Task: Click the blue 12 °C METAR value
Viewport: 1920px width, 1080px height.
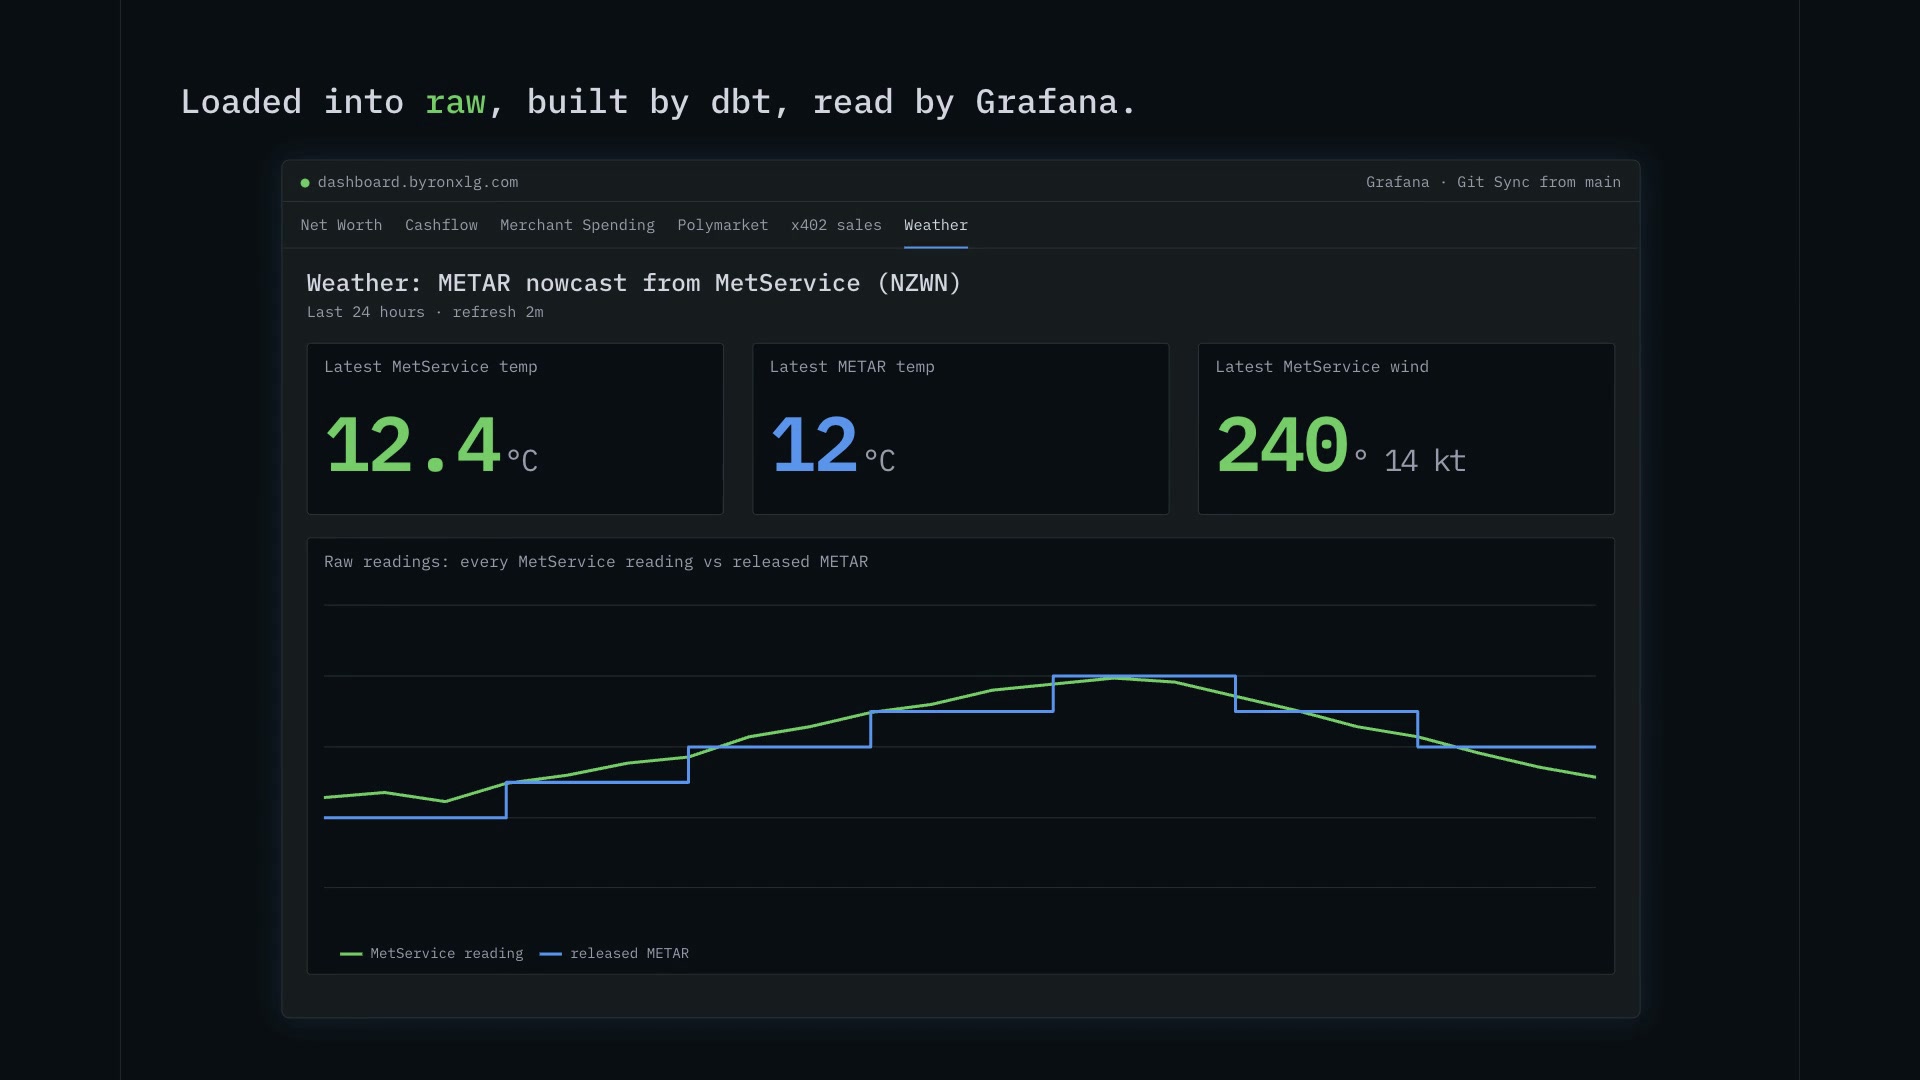Action: [833, 445]
